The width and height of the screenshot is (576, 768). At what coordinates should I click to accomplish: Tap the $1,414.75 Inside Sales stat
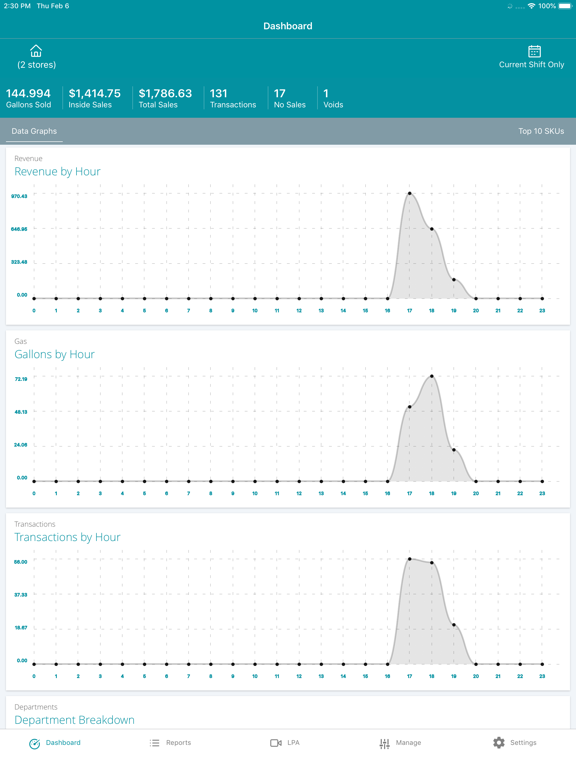[95, 98]
